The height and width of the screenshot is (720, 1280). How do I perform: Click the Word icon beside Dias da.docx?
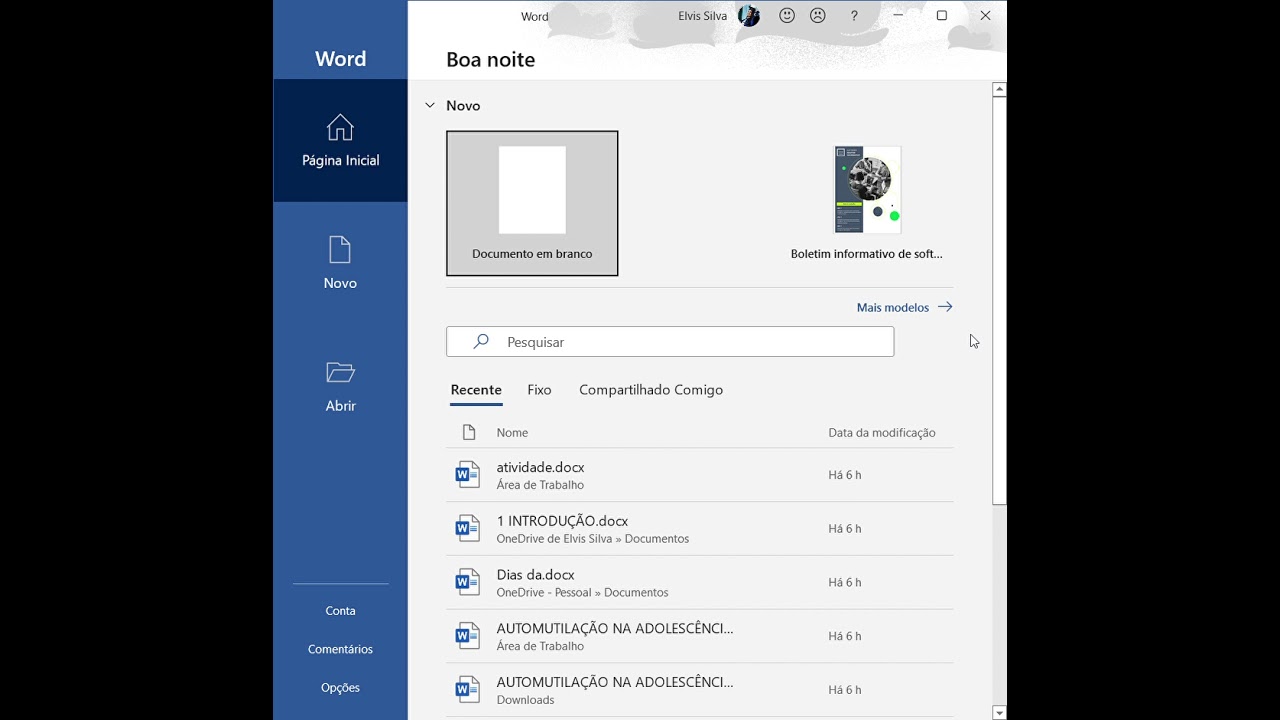[x=467, y=582]
